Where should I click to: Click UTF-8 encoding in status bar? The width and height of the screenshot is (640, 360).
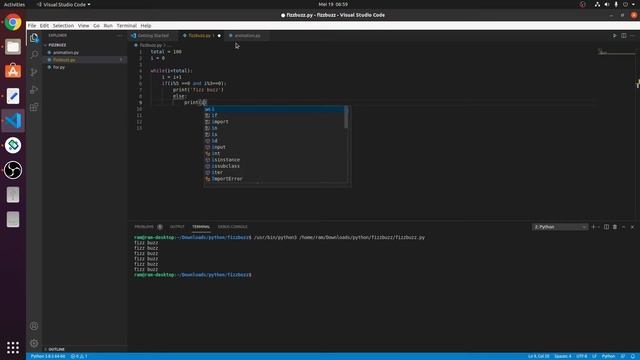click(x=582, y=356)
